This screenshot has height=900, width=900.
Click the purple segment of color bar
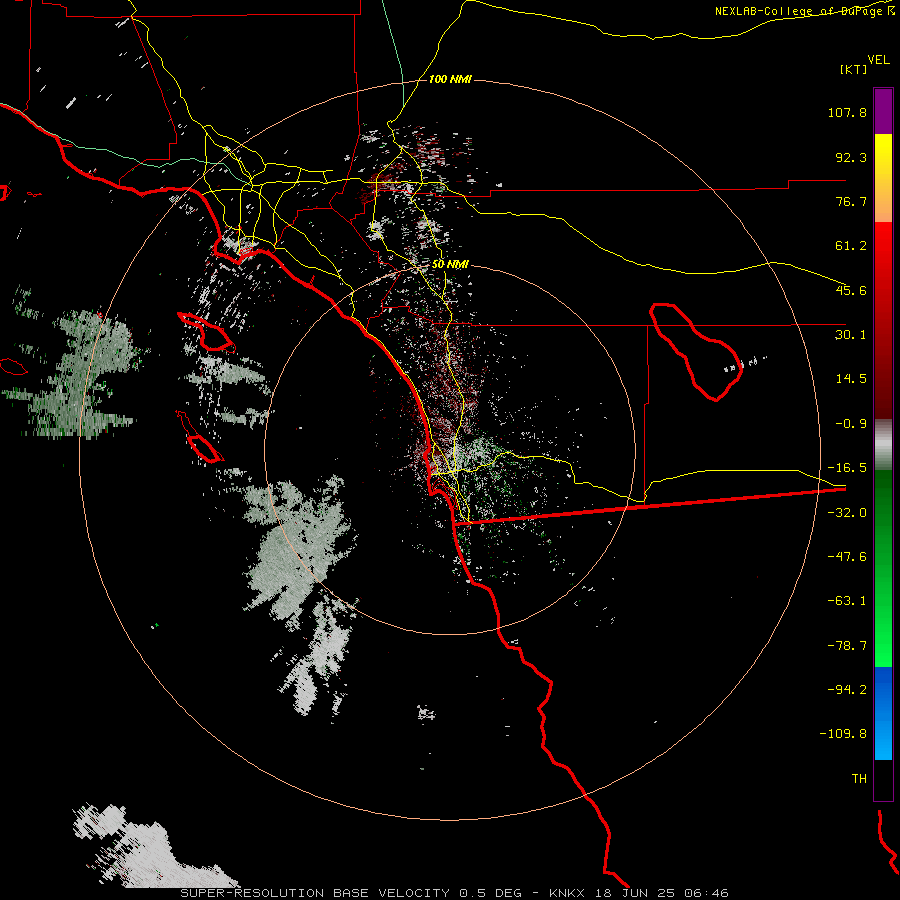(x=883, y=111)
